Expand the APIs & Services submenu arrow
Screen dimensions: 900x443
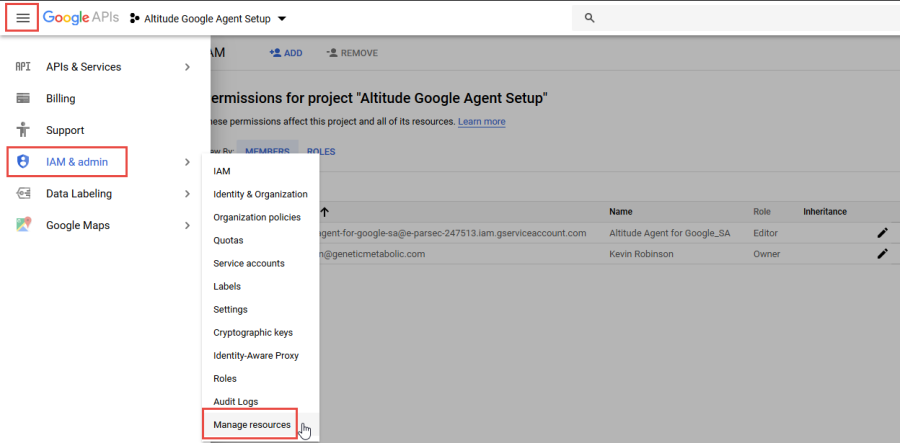coord(187,67)
